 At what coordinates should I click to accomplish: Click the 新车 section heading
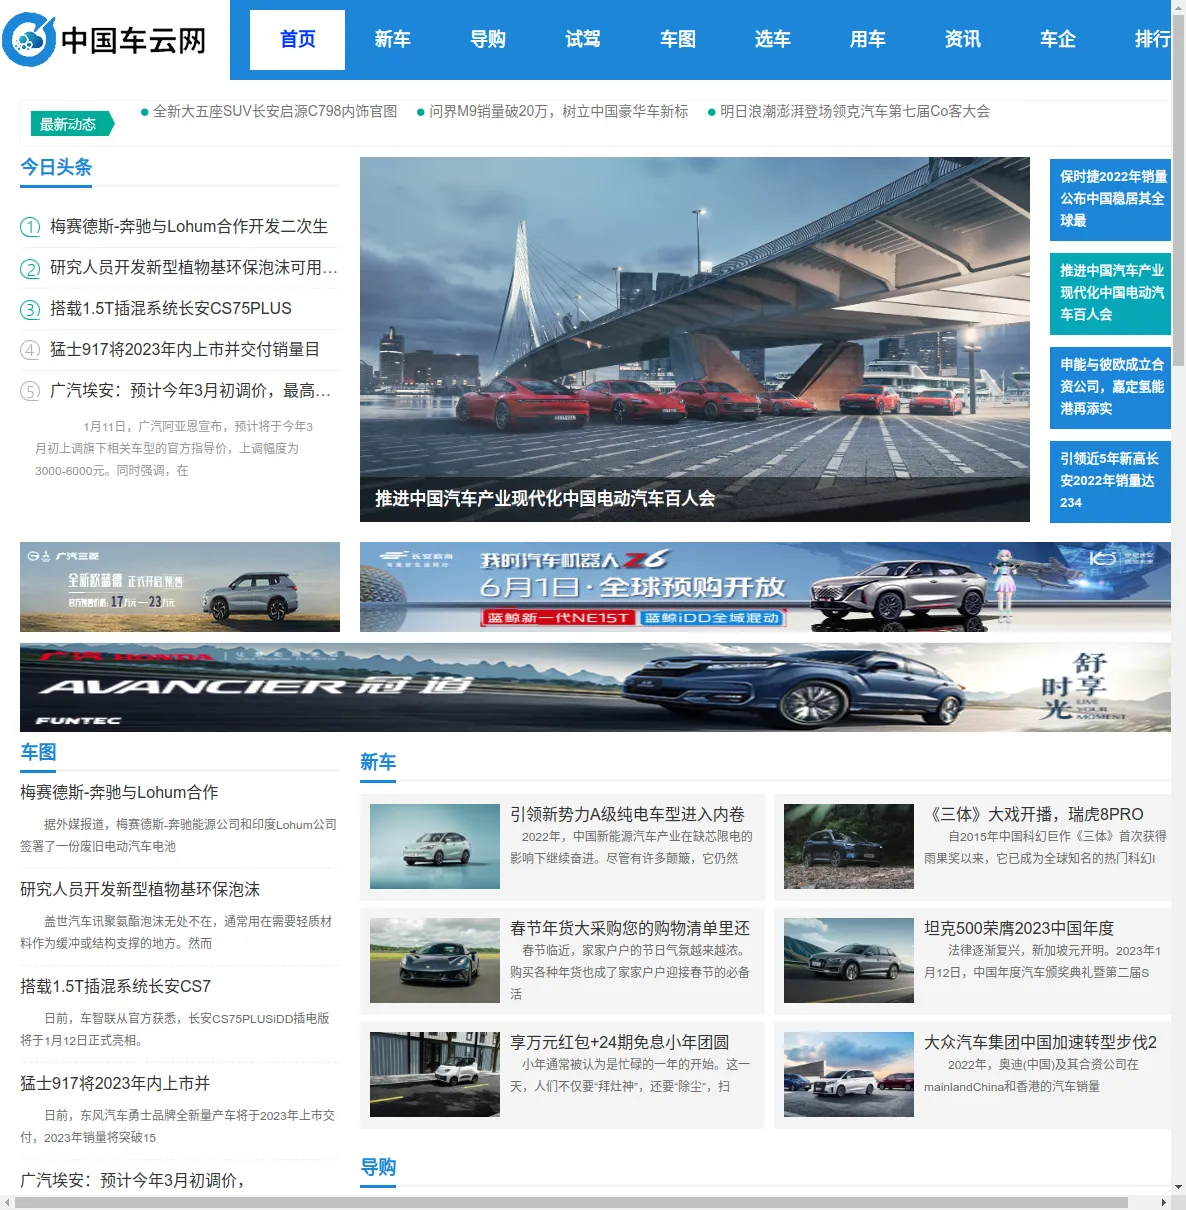pos(378,762)
